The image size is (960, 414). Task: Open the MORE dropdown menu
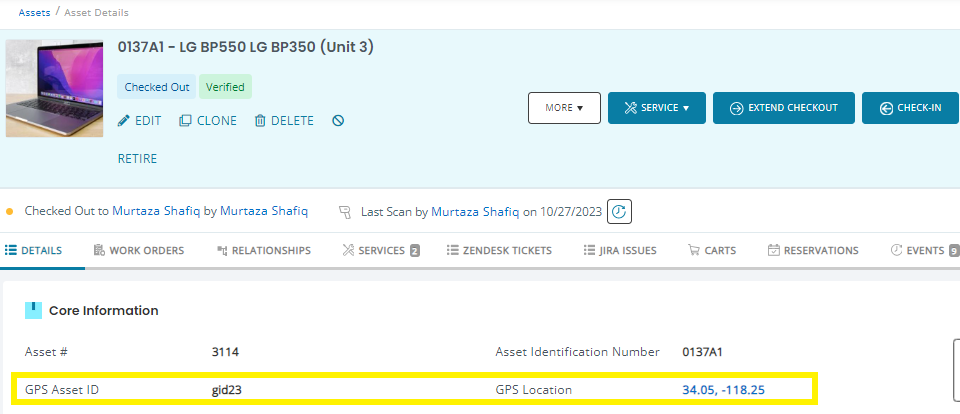point(564,108)
